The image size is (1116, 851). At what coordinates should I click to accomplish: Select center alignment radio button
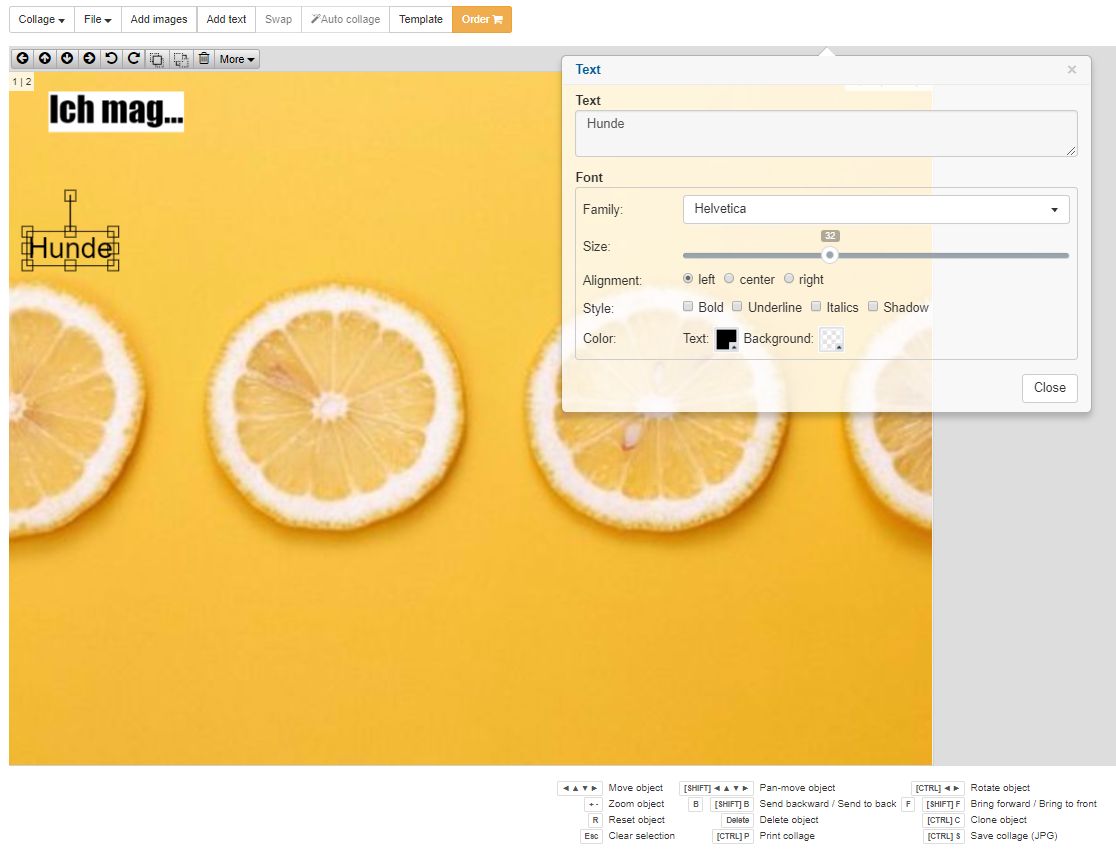[729, 279]
